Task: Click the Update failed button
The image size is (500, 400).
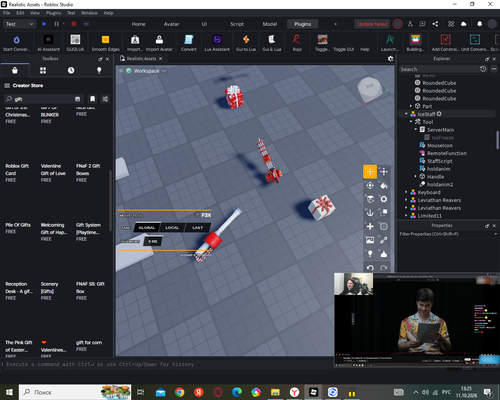Action: tap(372, 24)
